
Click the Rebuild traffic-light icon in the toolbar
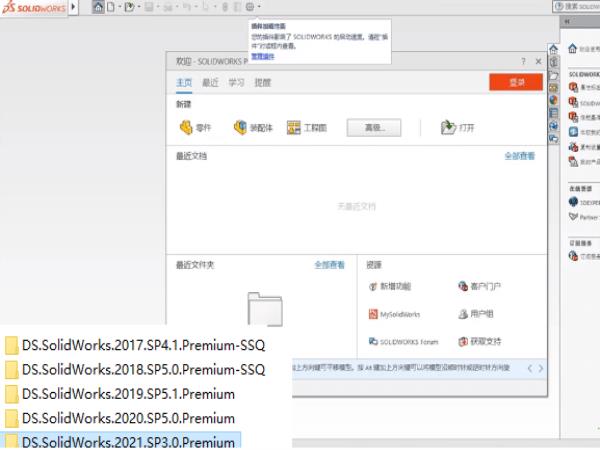point(225,7)
